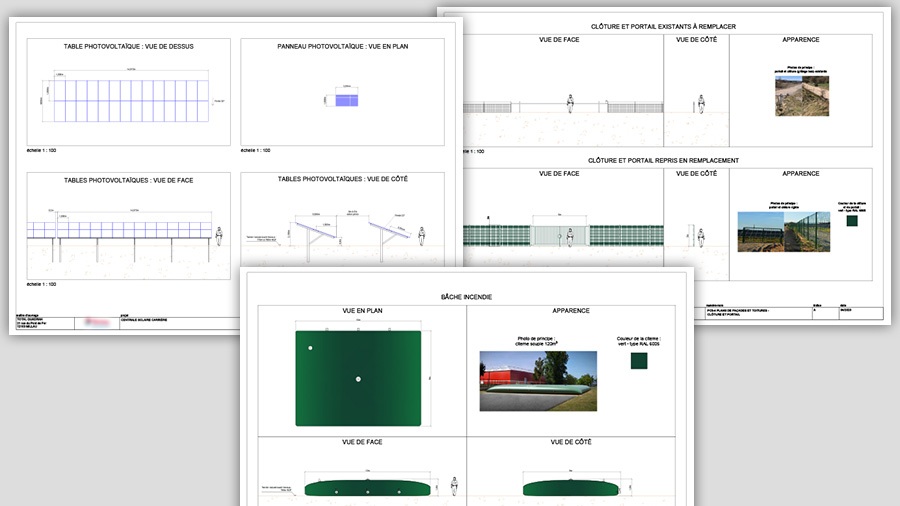This screenshot has width=900, height=506.
Task: Click the 'TABLES PHOTOVOLTAÏQUES : VUE DE CÔTÉ' heading
Action: (343, 179)
